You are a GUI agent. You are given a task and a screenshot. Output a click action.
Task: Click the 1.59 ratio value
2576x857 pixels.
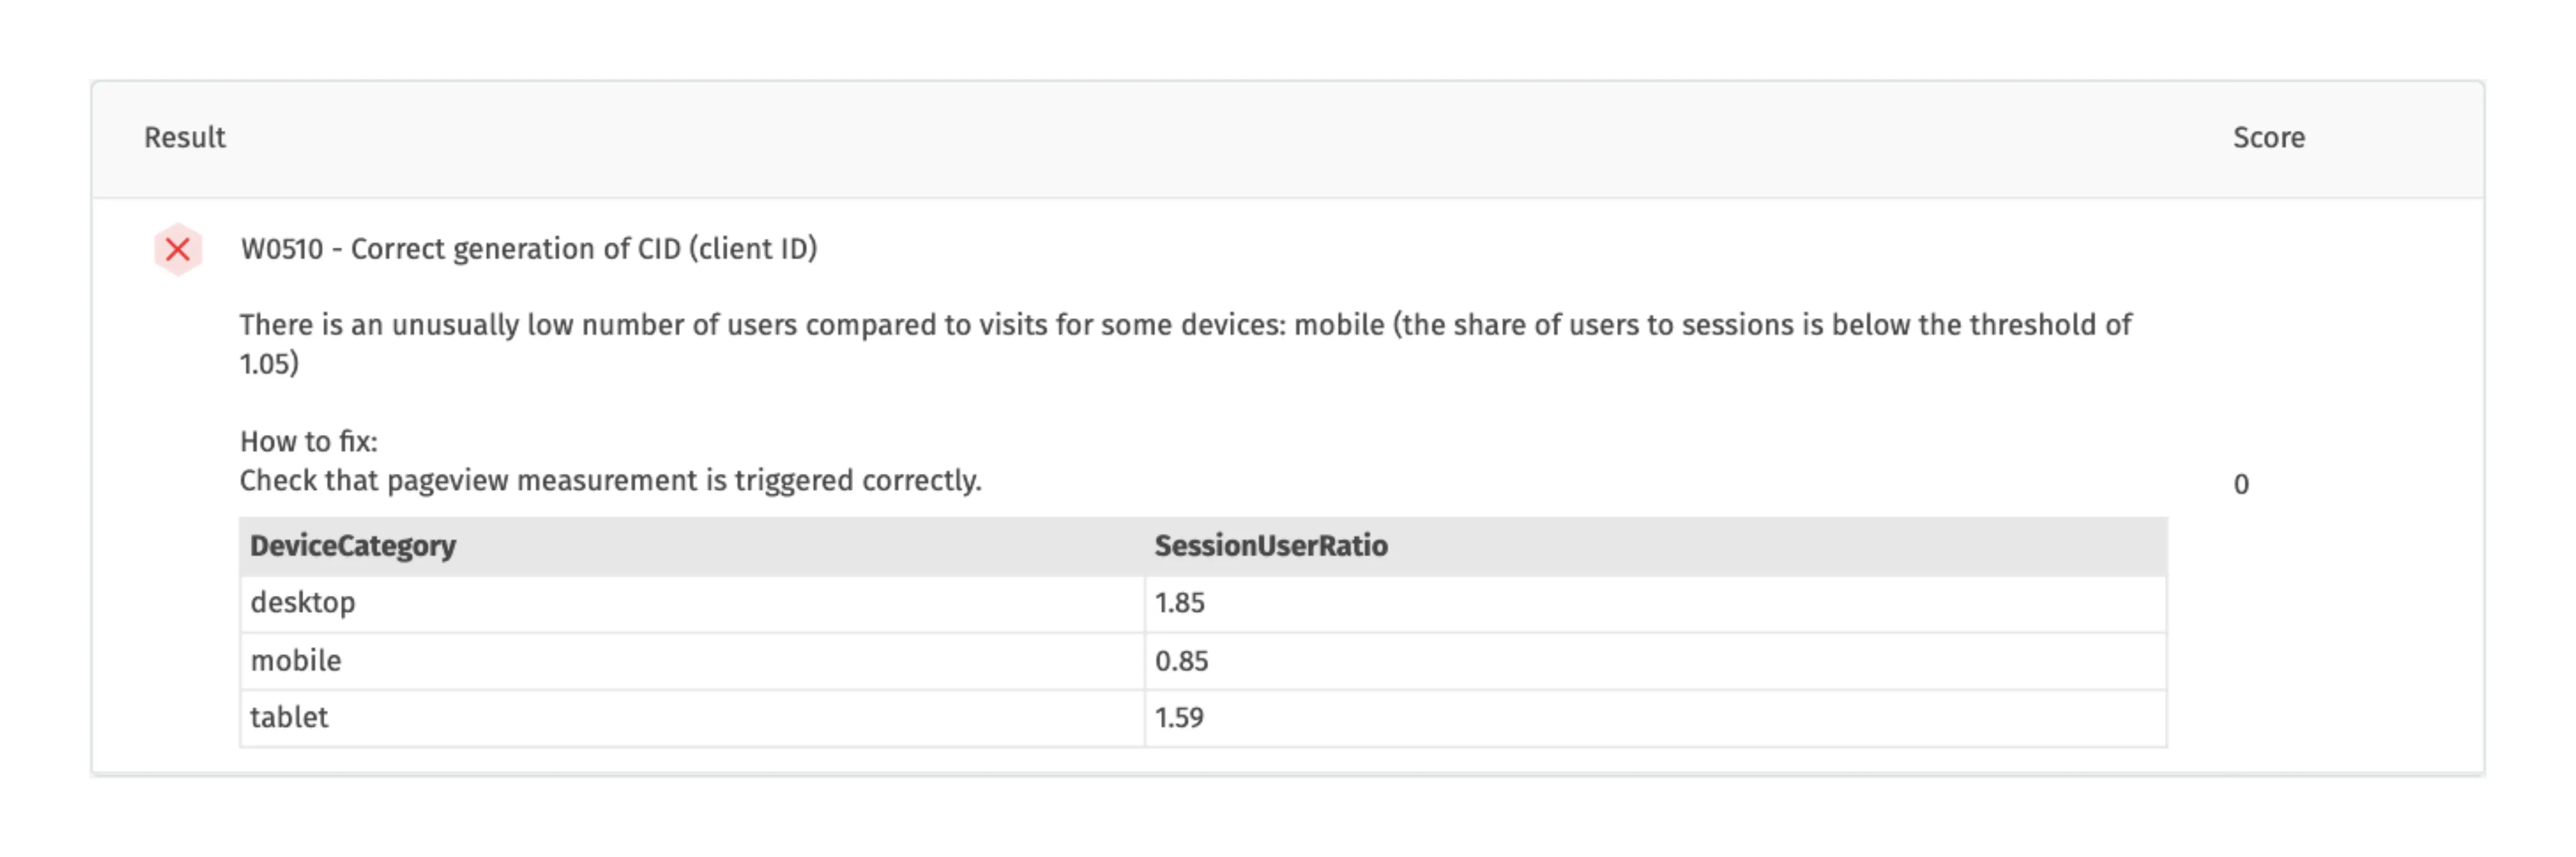(1179, 718)
